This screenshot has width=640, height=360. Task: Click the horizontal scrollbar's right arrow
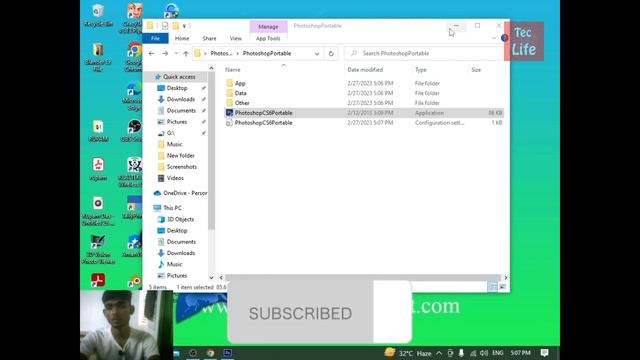(x=506, y=278)
